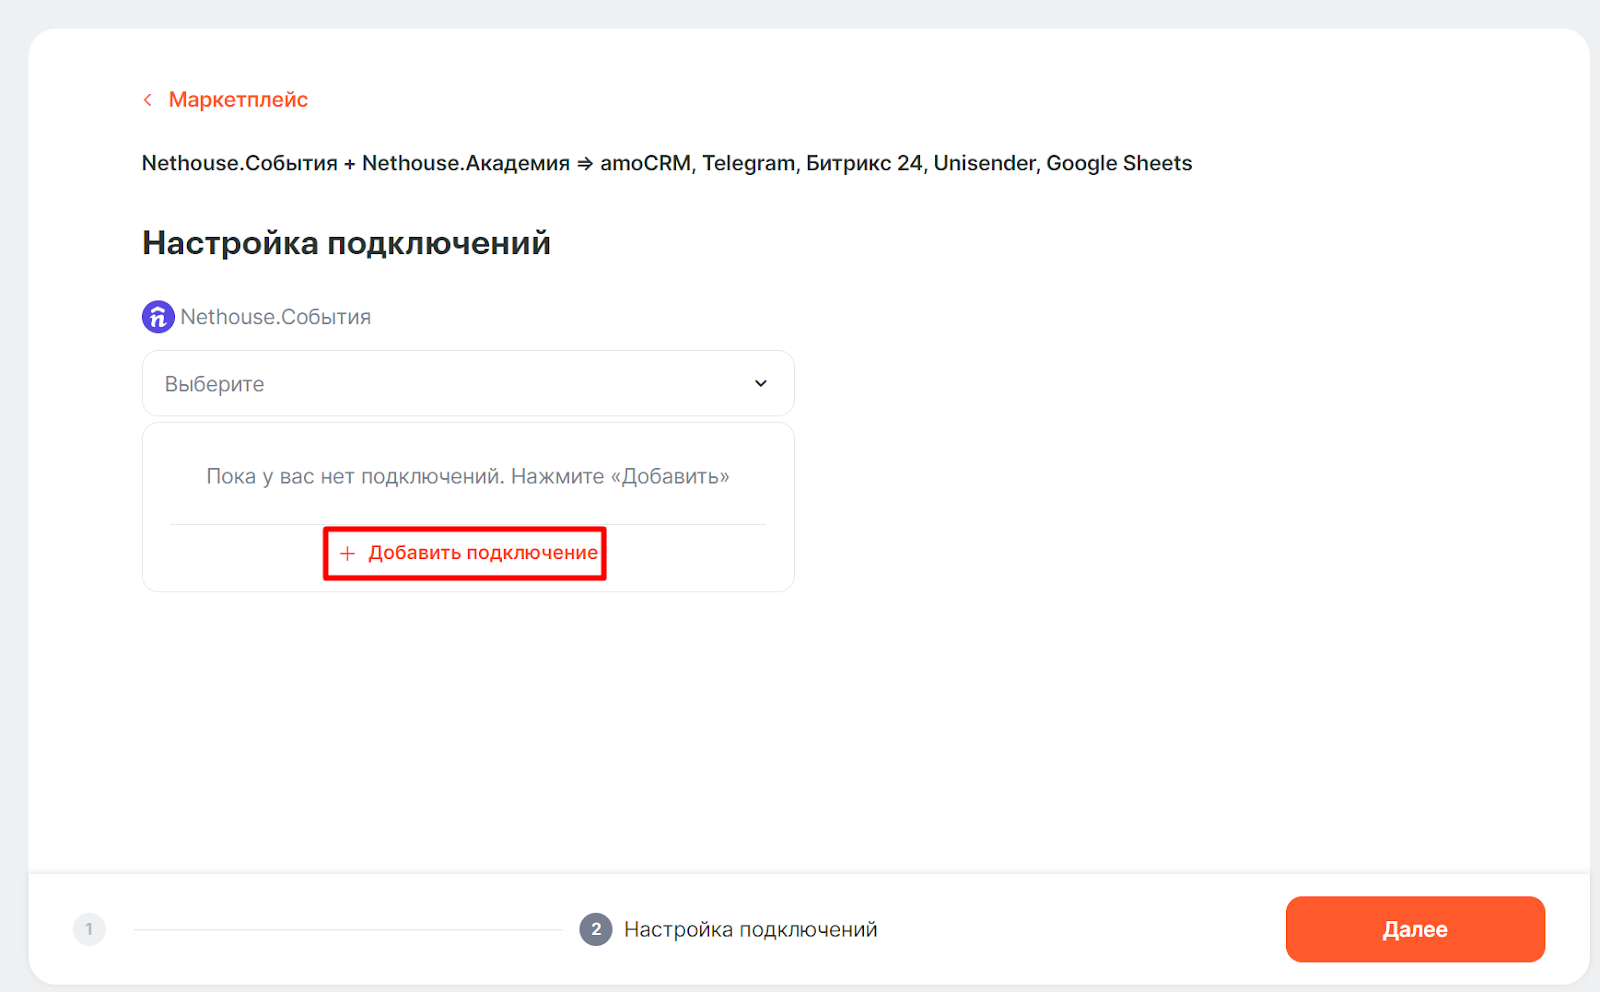Viewport: 1600px width, 992px height.
Task: Go back to Маркетплейс link
Action: [x=238, y=100]
